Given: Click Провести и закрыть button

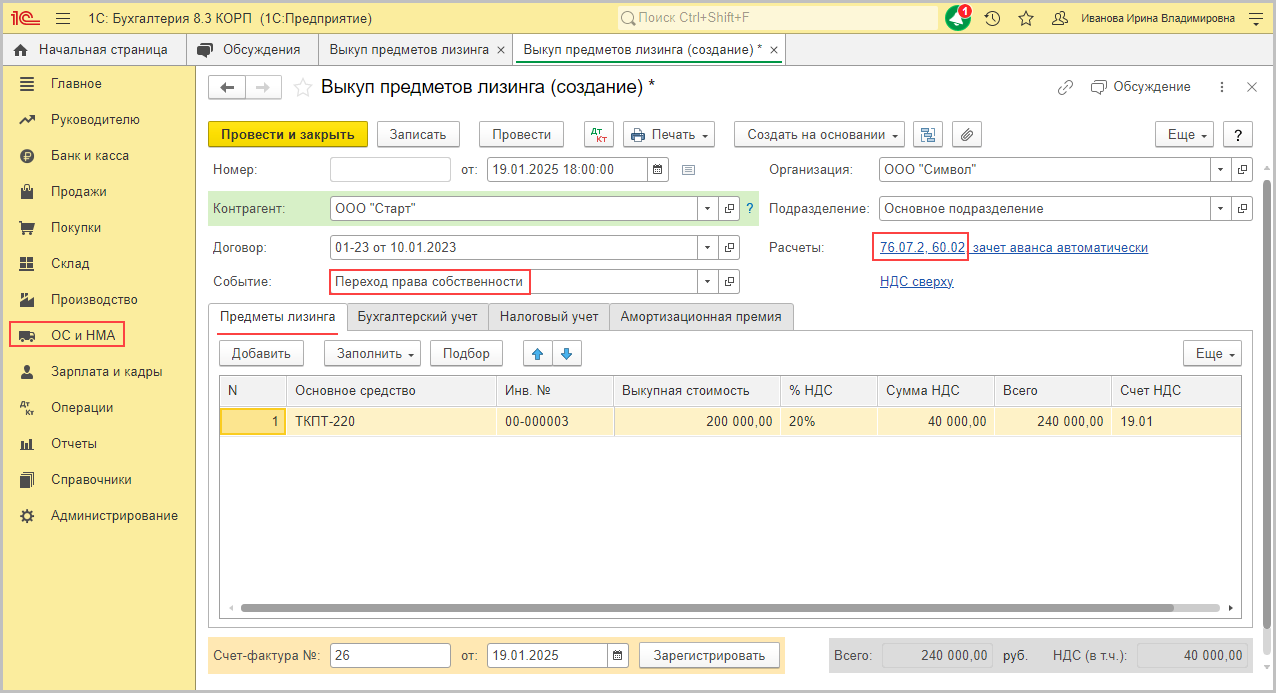Looking at the screenshot, I should (288, 134).
